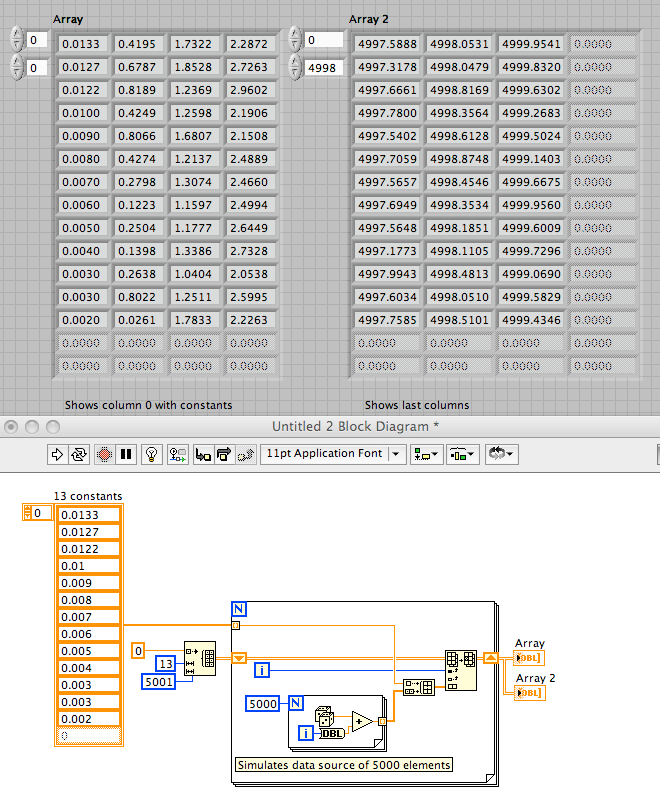Select the To DBL conversion node
This screenshot has width=660, height=796.
click(x=332, y=734)
